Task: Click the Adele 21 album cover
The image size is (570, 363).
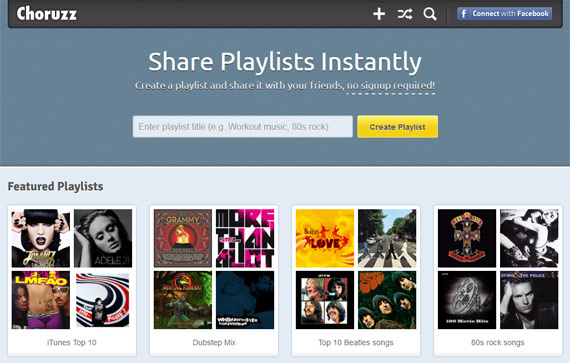Action: (x=103, y=238)
